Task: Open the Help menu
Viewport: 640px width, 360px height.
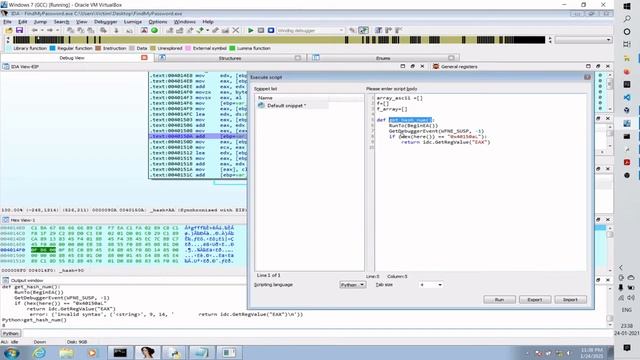Action: (208, 22)
